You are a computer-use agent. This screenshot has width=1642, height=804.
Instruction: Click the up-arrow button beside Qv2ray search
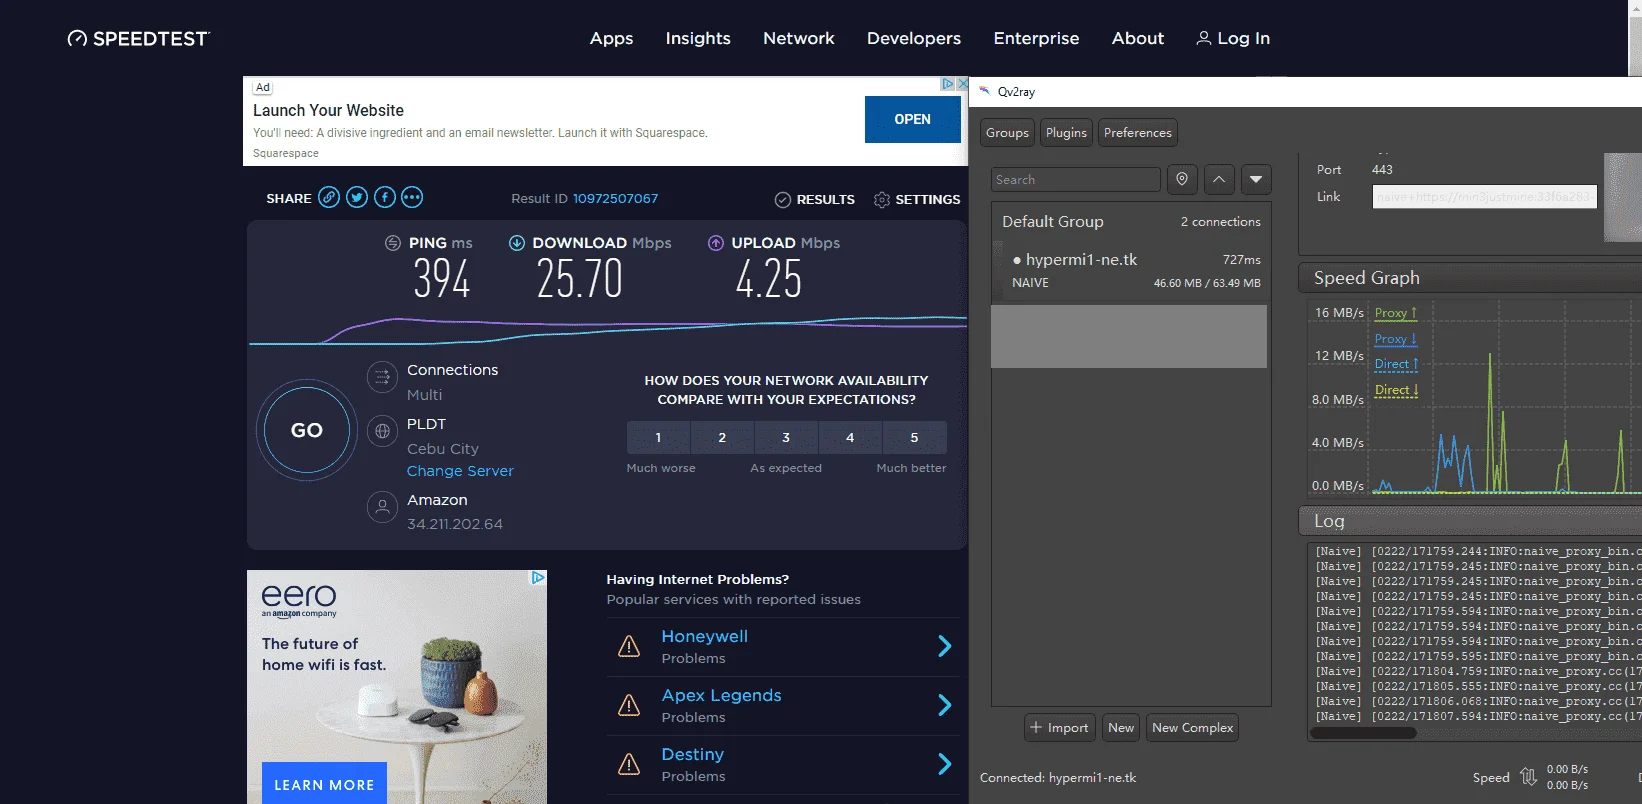(x=1219, y=179)
